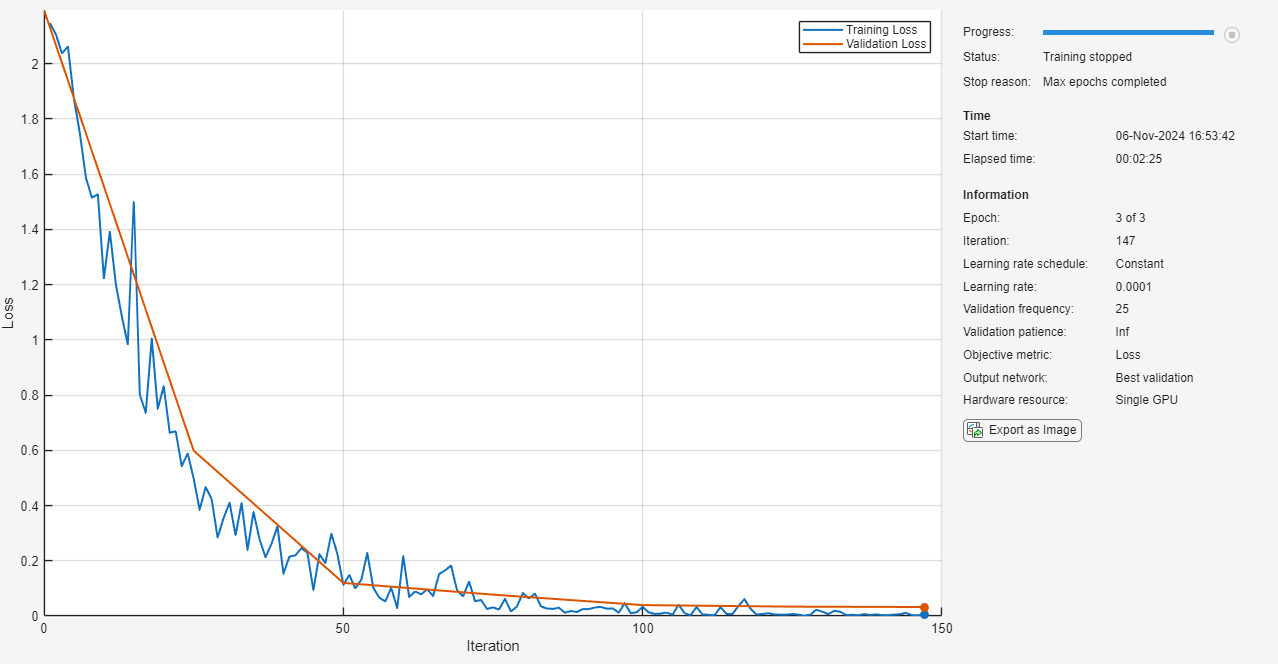
Task: Toggle Training Loss legend entry
Action: point(881,30)
